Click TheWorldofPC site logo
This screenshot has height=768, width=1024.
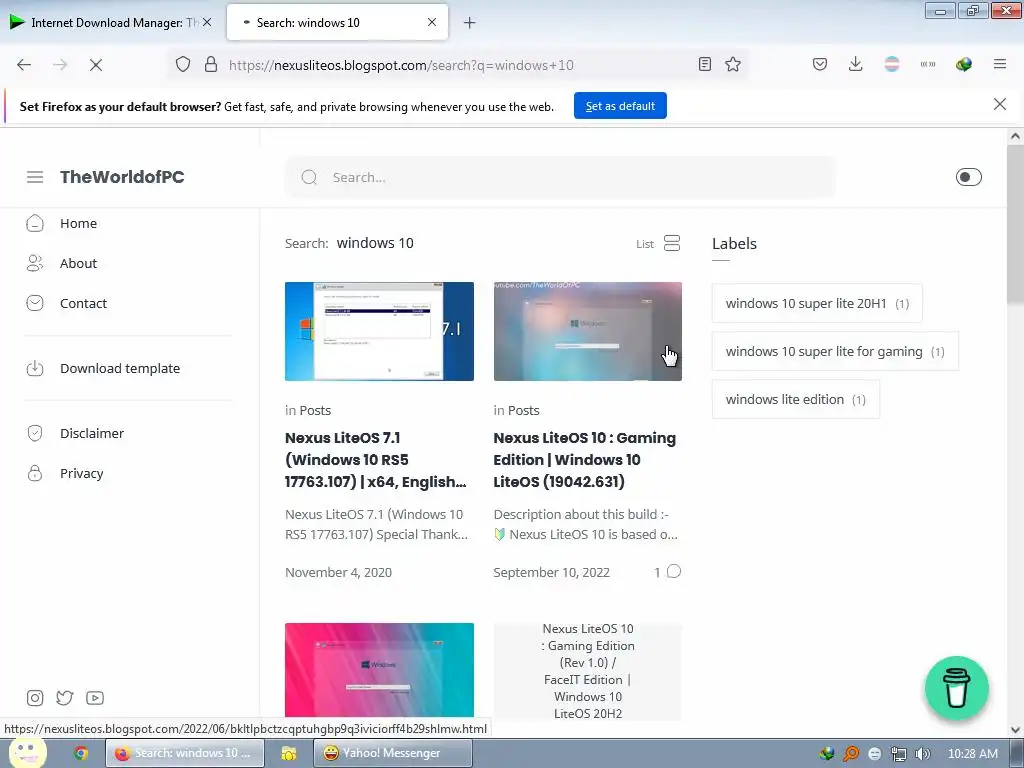point(122,177)
